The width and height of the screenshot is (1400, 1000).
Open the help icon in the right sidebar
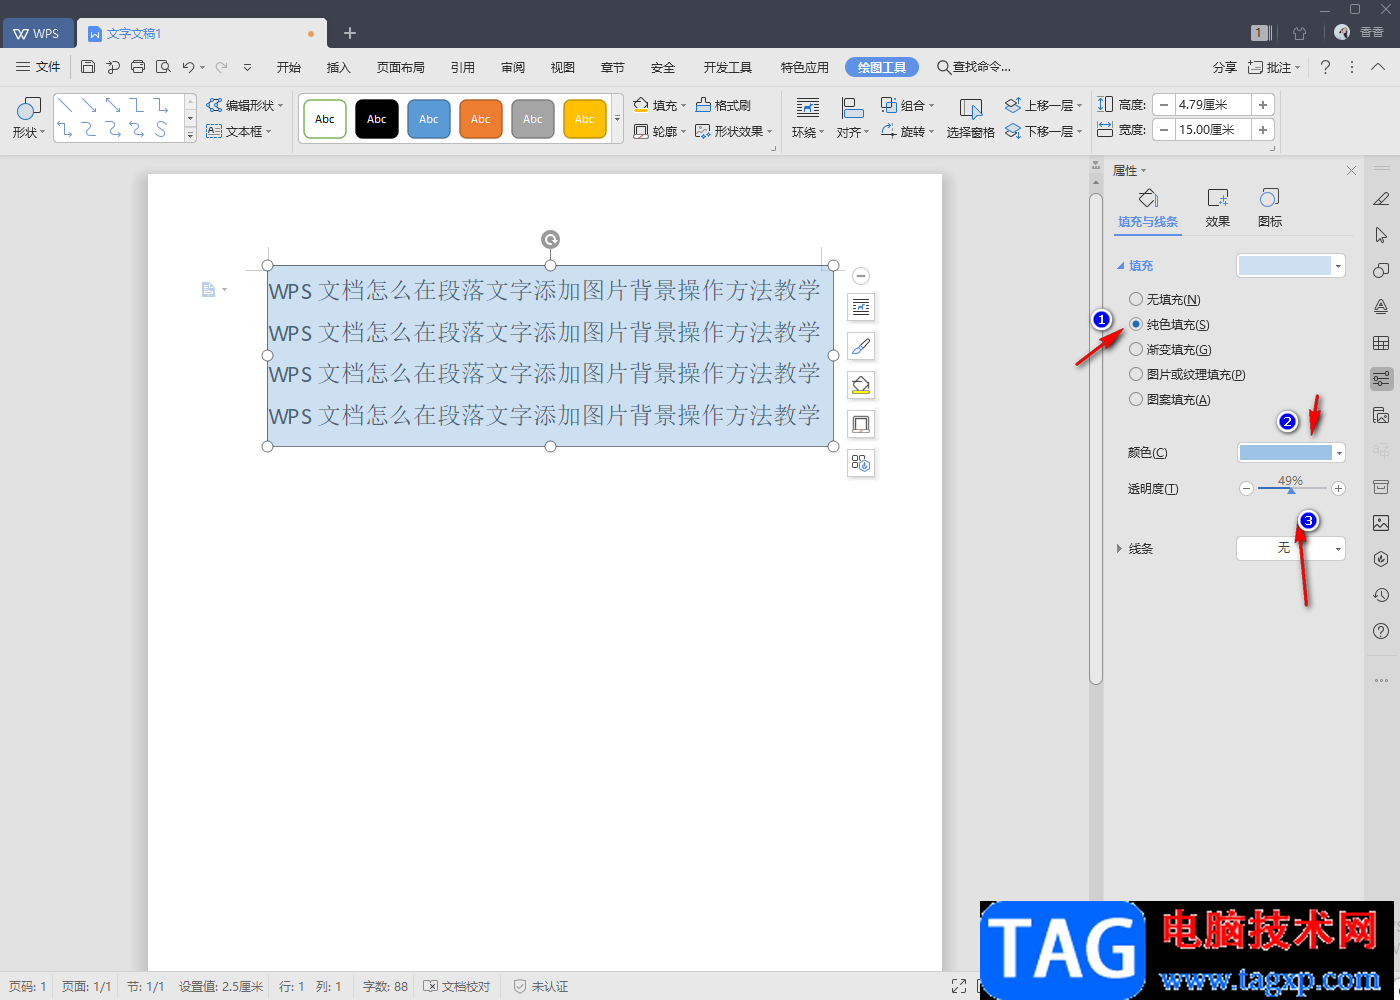click(x=1381, y=631)
